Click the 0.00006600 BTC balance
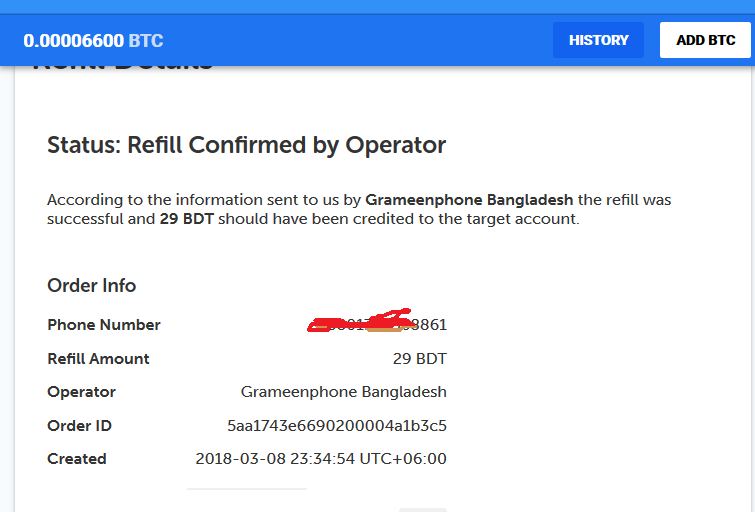Viewport: 755px width, 512px height. coord(93,41)
